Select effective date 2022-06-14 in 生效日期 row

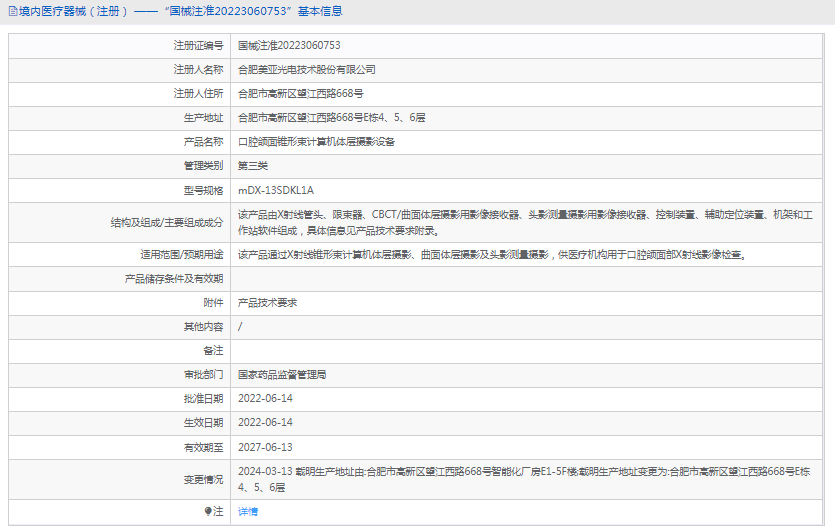tap(265, 423)
